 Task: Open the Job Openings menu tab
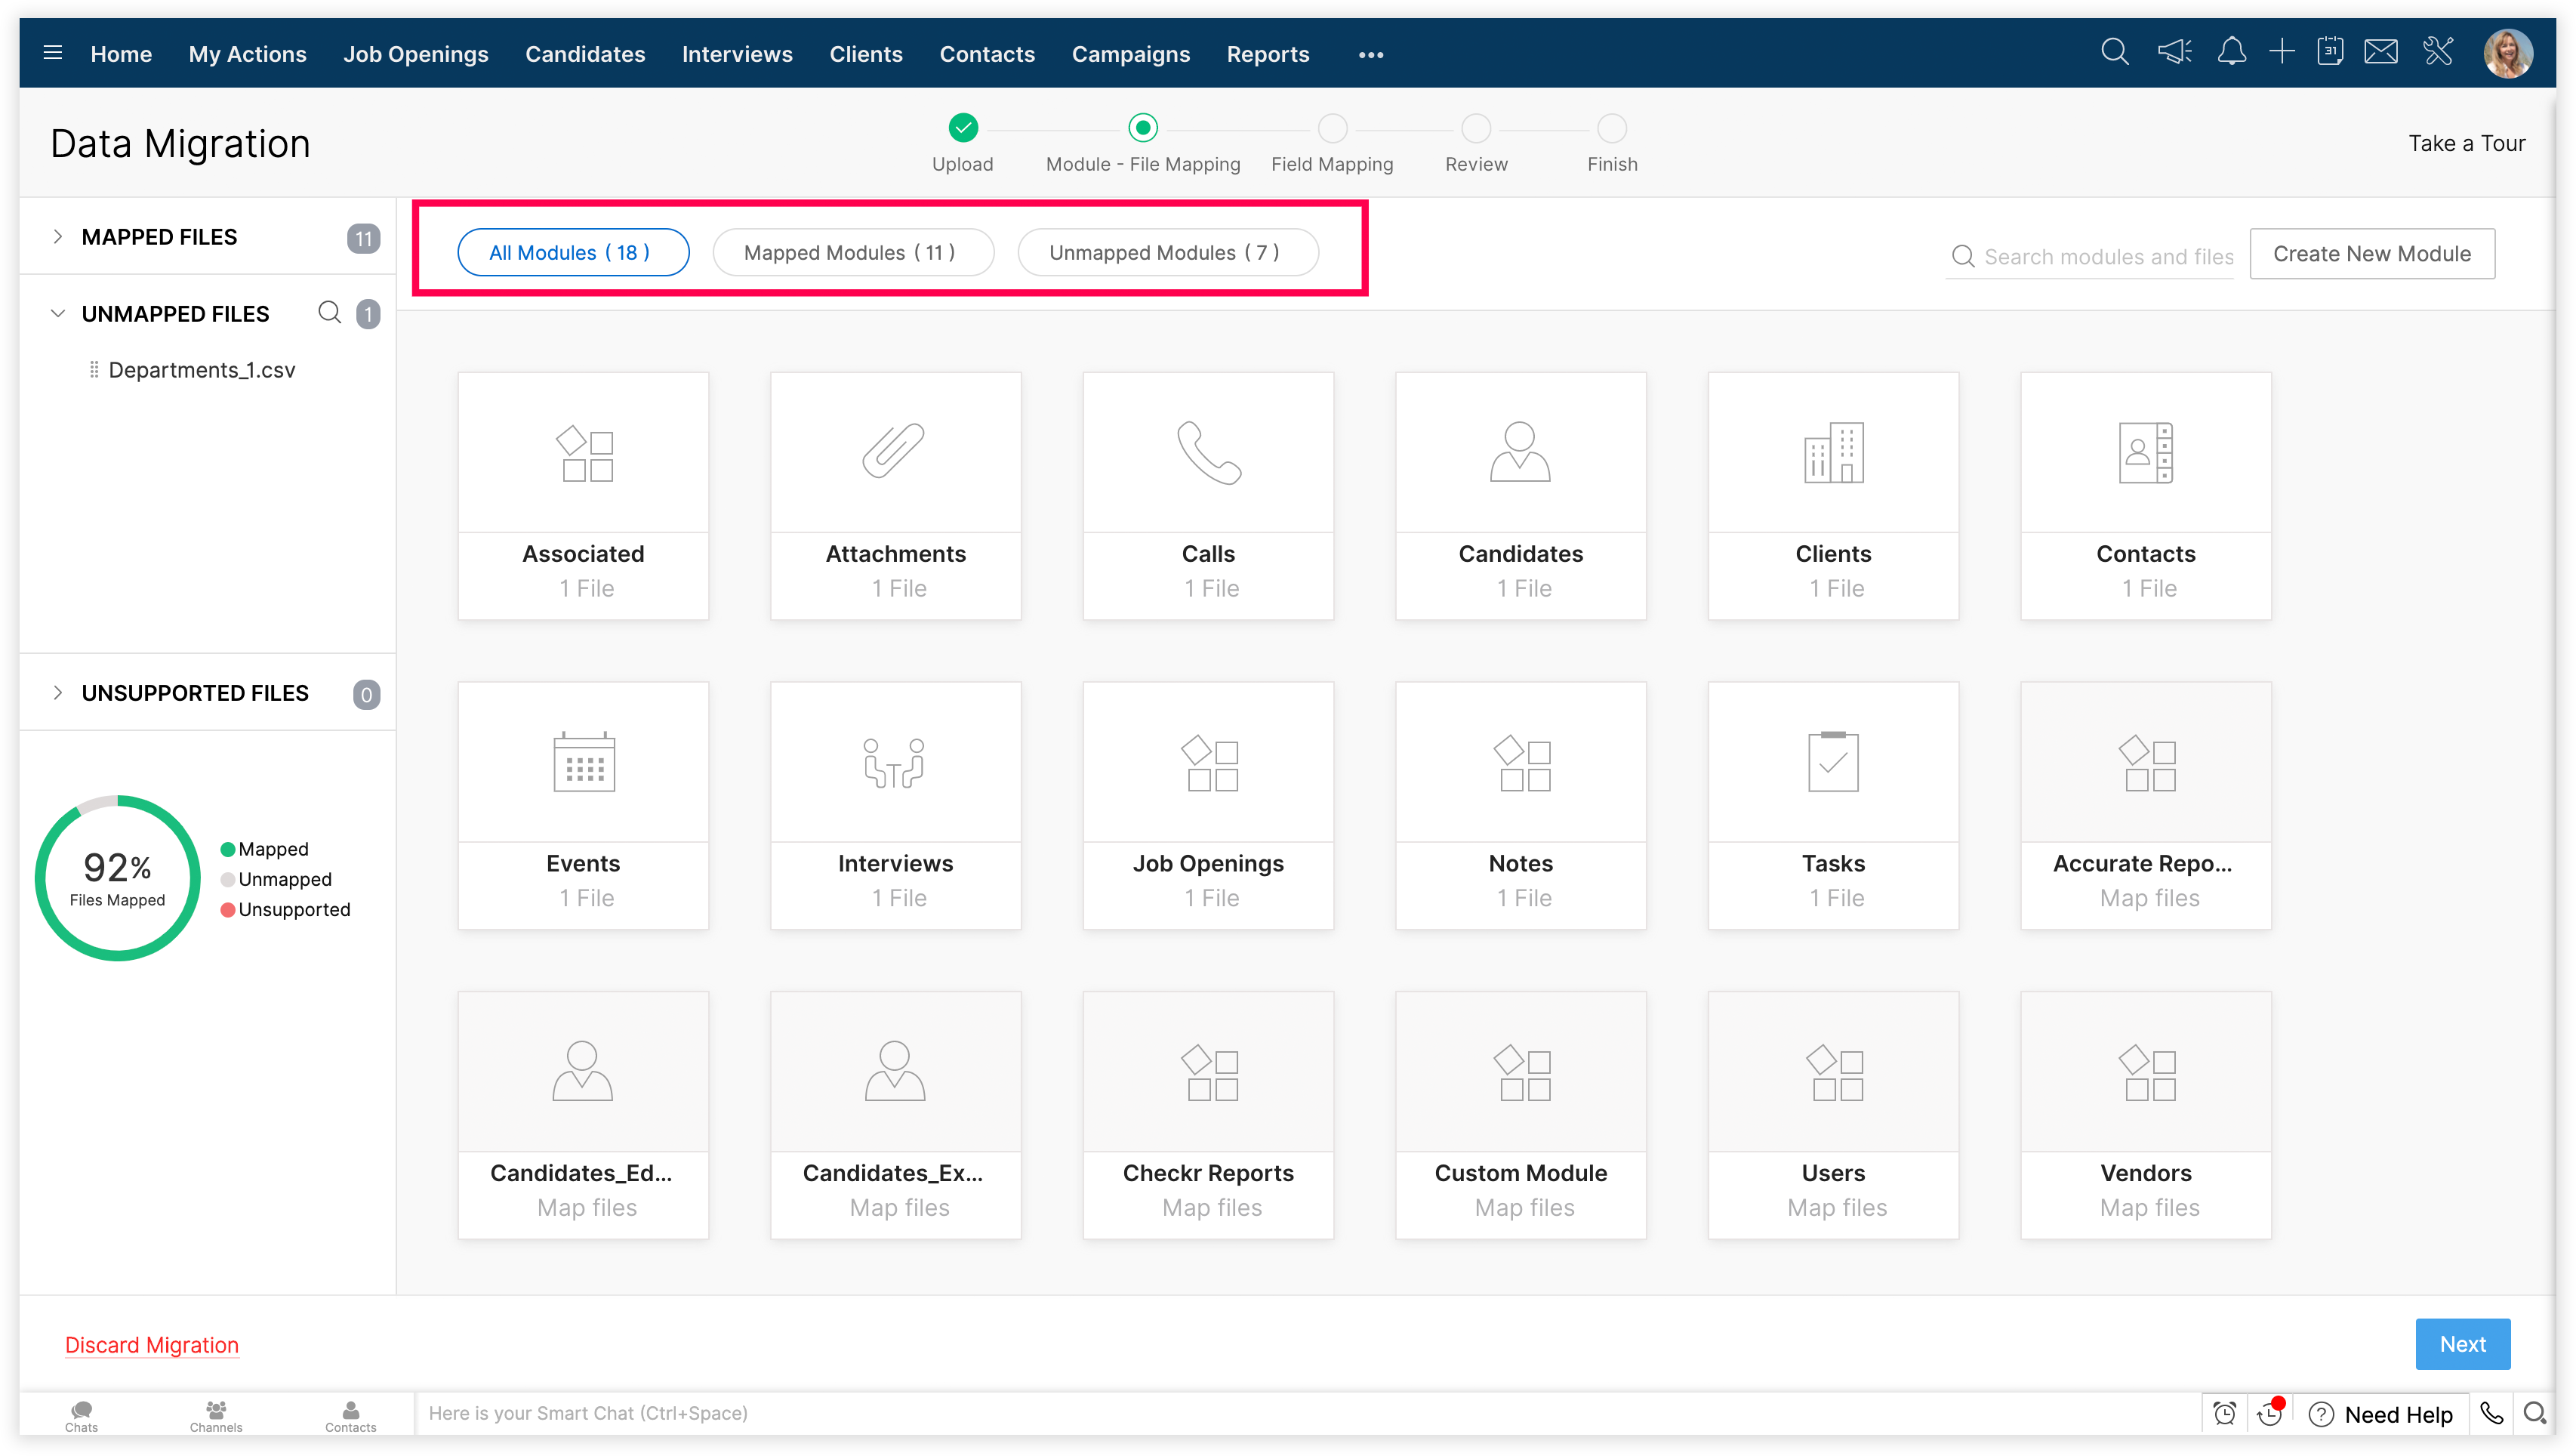415,54
